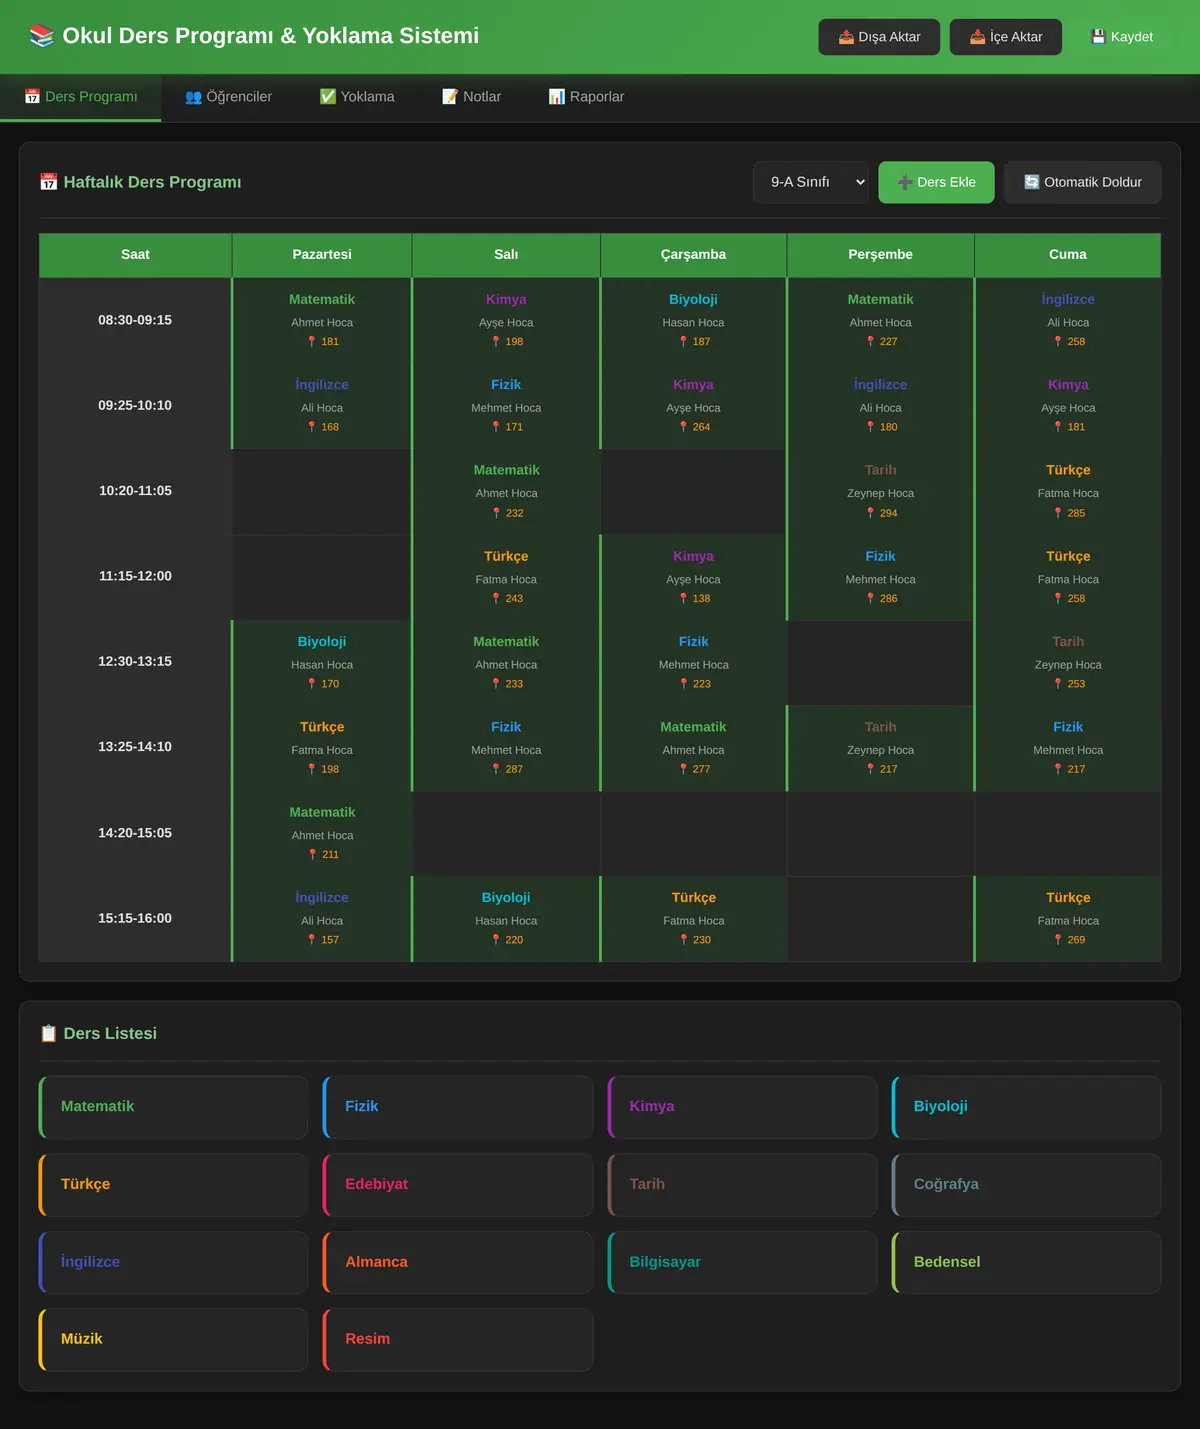Click the Ders Ekle button

point(936,182)
